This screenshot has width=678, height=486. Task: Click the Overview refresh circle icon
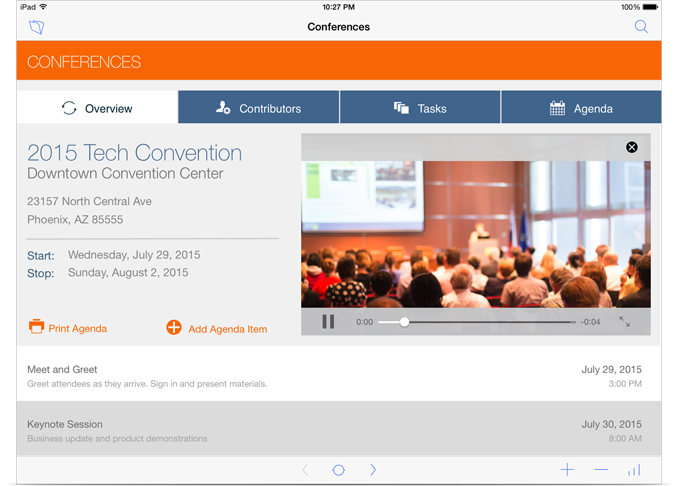tap(69, 108)
